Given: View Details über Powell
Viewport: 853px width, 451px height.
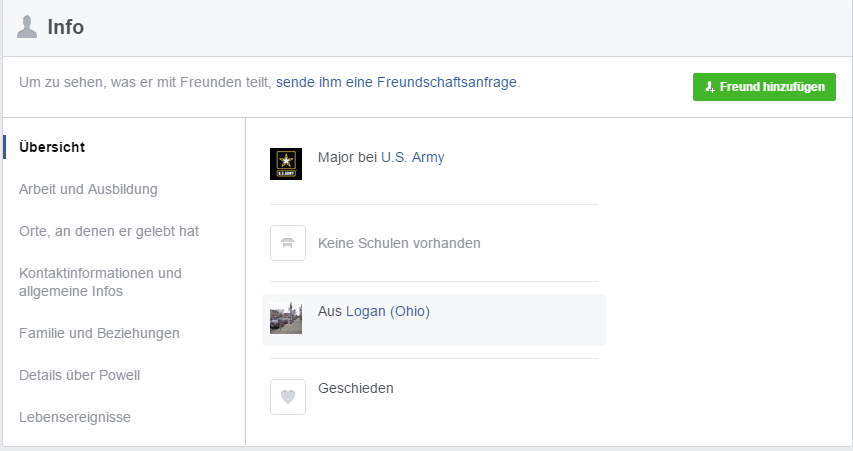Looking at the screenshot, I should [79, 375].
